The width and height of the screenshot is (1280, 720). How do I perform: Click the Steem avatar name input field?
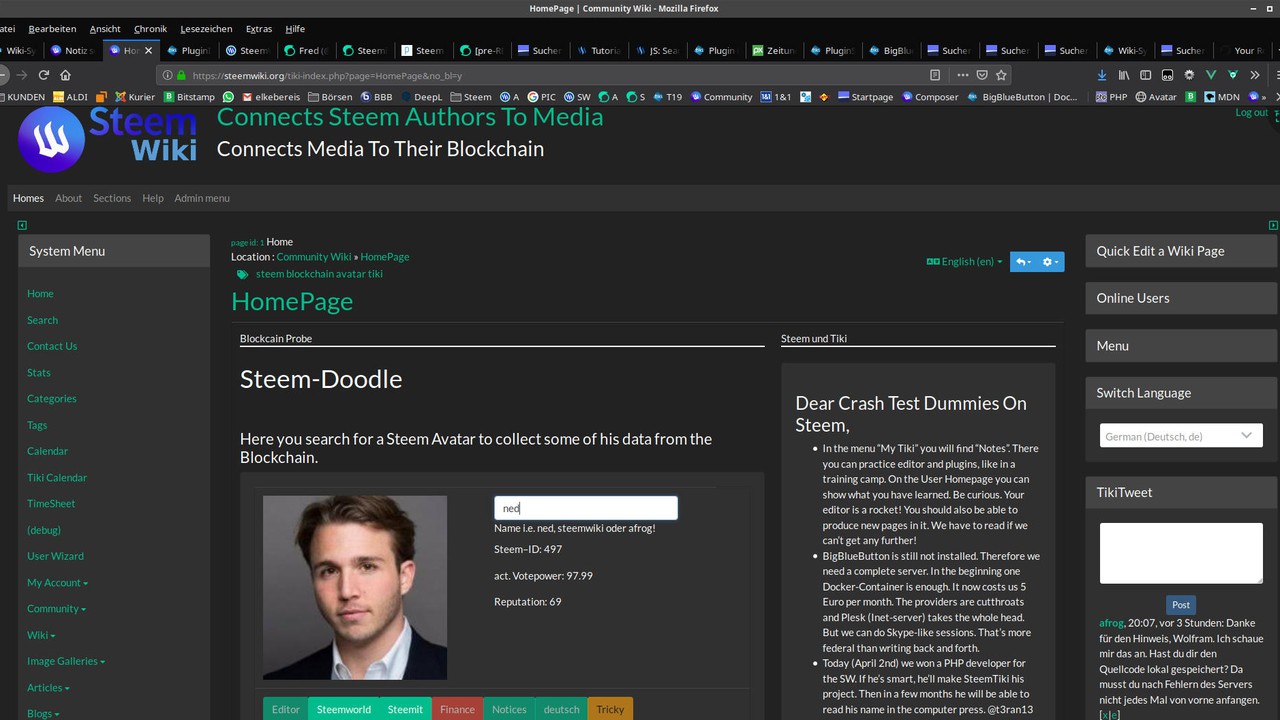(x=585, y=508)
